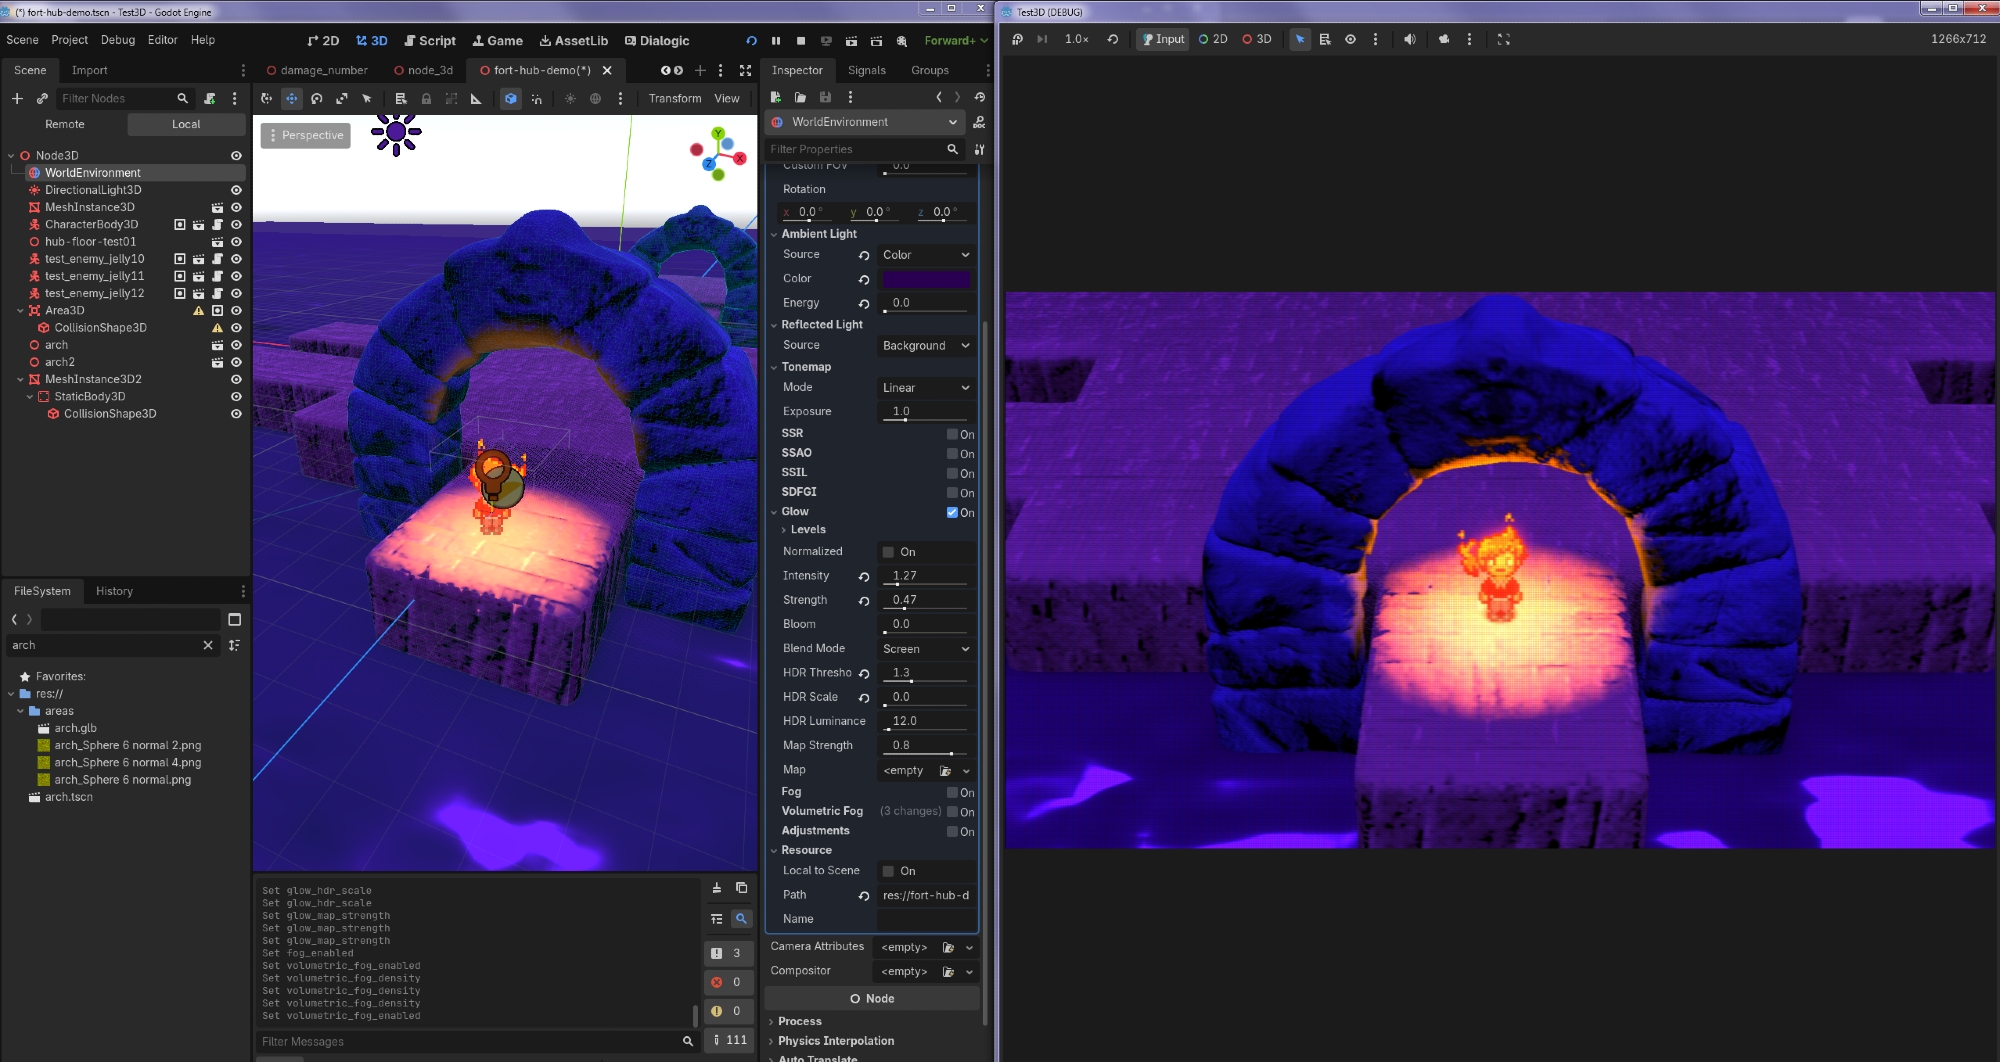This screenshot has height=1062, width=2000.
Task: Select the Rotate mode tool in viewport toolbar
Action: point(317,98)
